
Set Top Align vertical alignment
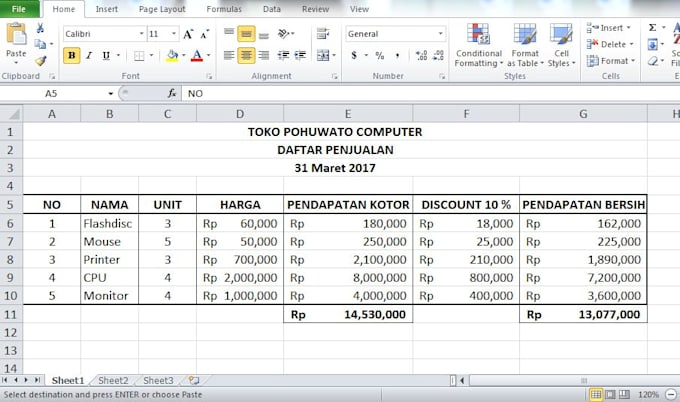(x=229, y=33)
